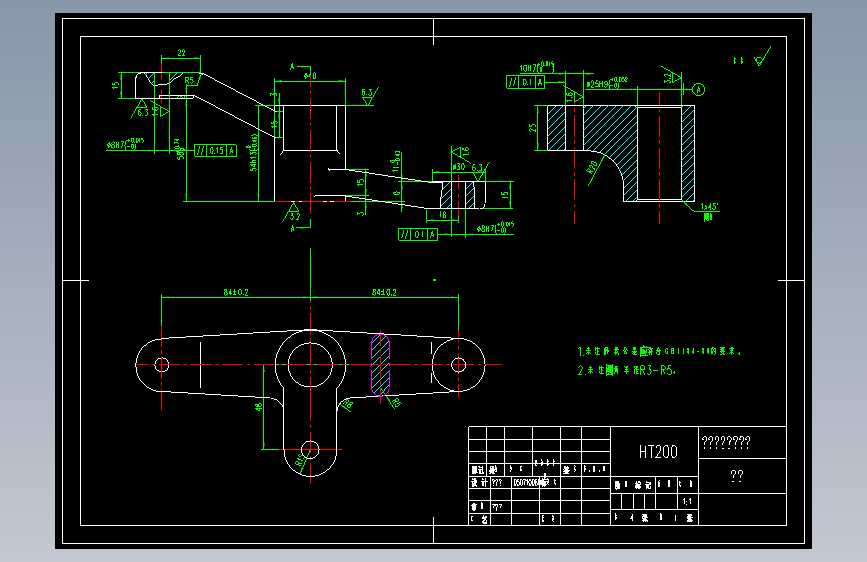
Task: Select the "1:1" scale cell
Action: (x=687, y=501)
